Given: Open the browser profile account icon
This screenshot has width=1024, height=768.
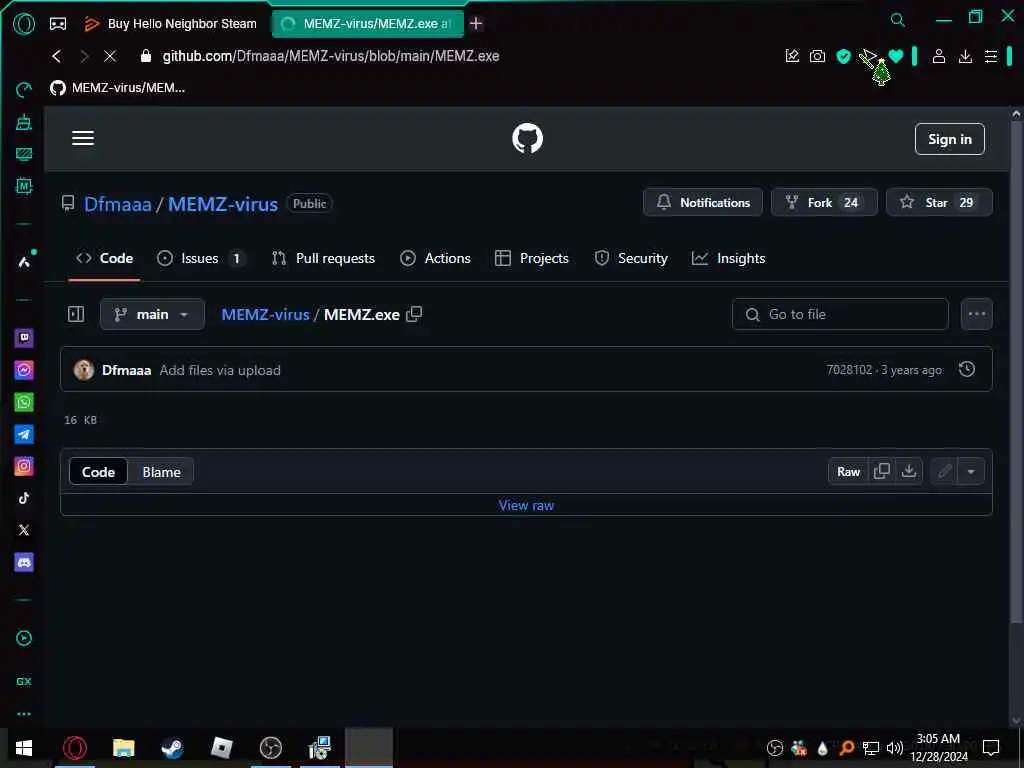Looking at the screenshot, I should tap(938, 56).
